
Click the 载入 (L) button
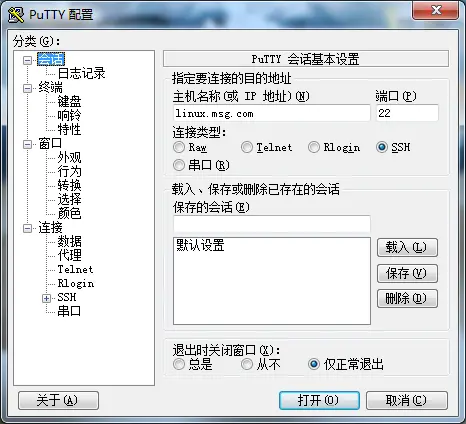pos(407,247)
